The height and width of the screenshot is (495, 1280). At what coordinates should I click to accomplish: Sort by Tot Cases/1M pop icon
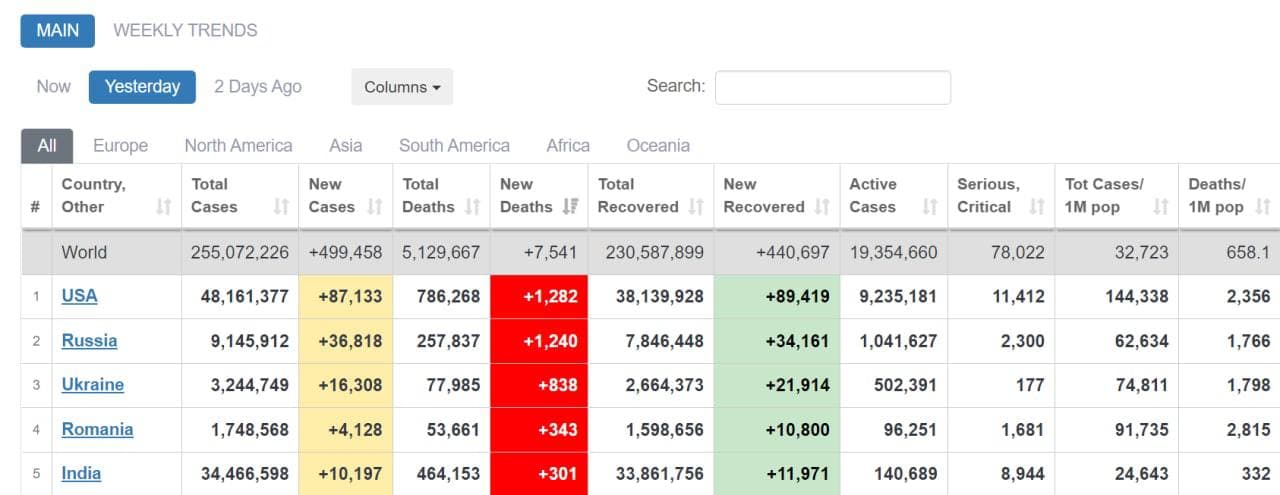1161,207
